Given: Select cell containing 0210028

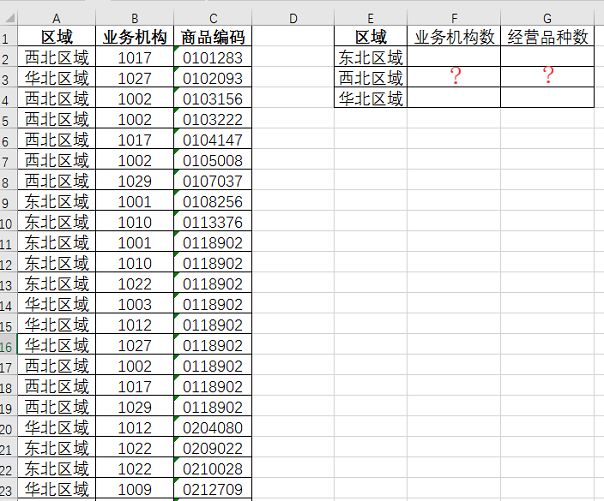Looking at the screenshot, I should point(213,469).
